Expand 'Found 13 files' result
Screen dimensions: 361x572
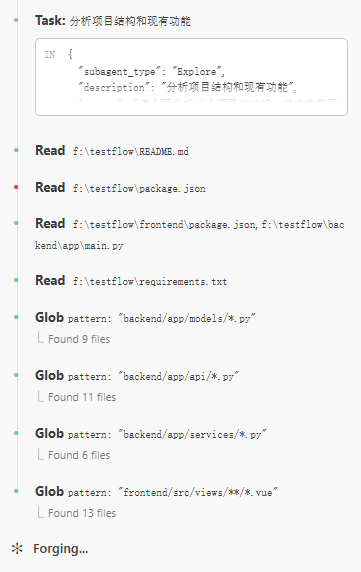click(x=82, y=513)
